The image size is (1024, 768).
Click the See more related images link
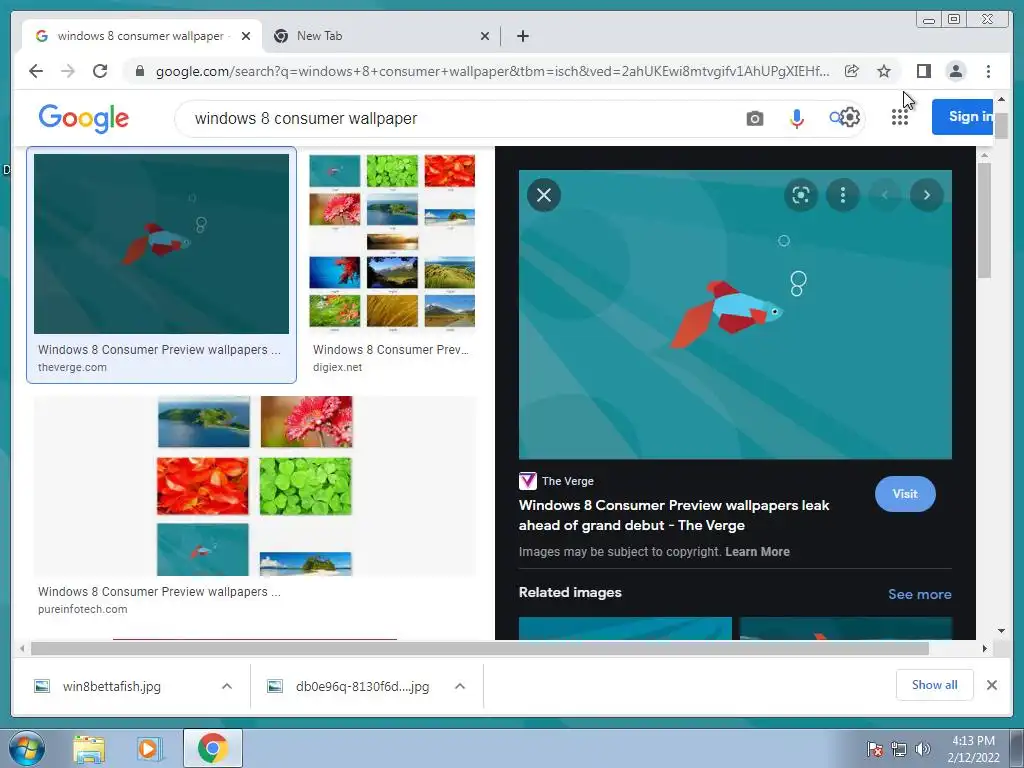[920, 594]
